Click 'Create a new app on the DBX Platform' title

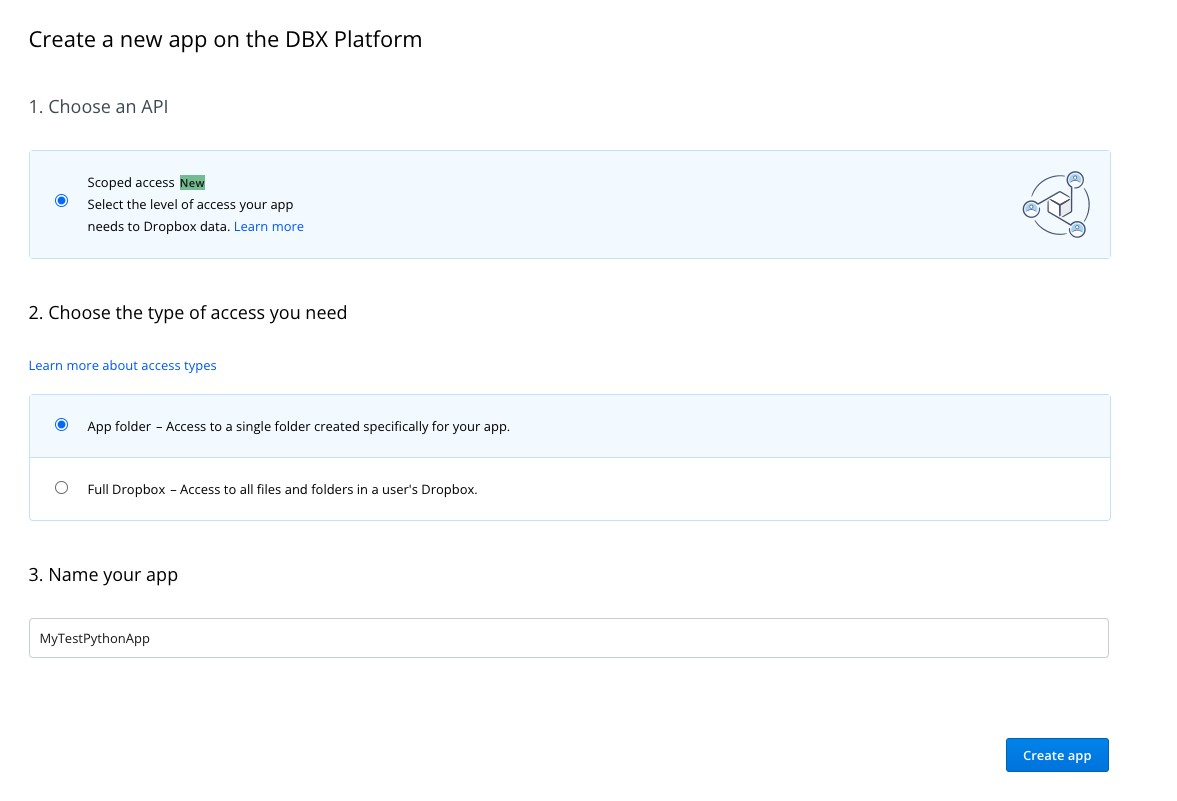(x=225, y=39)
